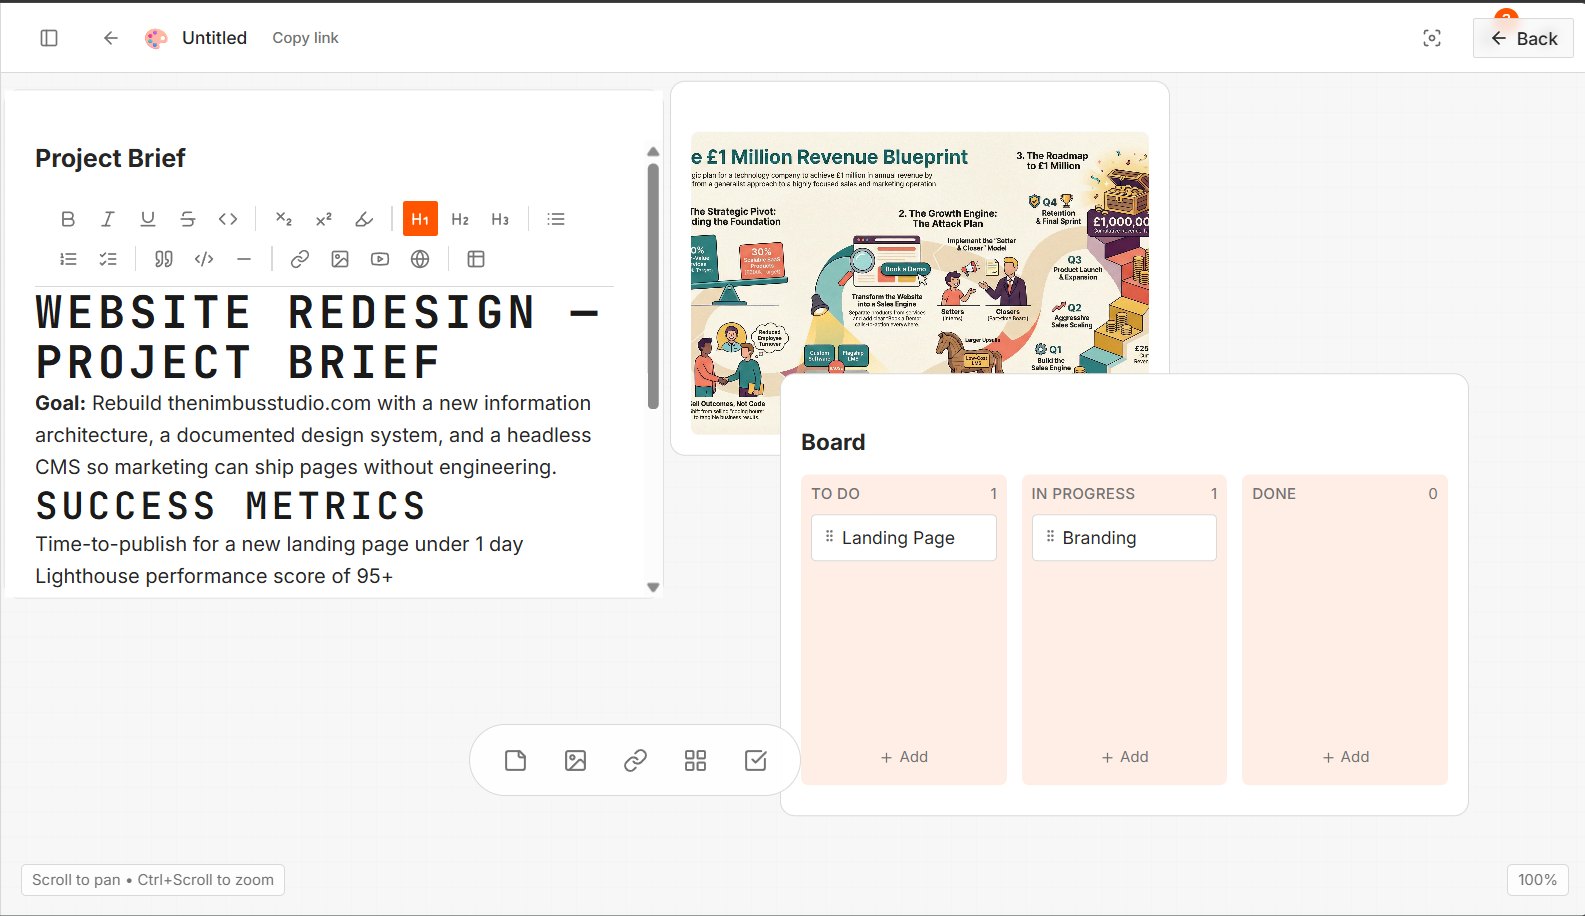Click the palette logo icon

(156, 38)
